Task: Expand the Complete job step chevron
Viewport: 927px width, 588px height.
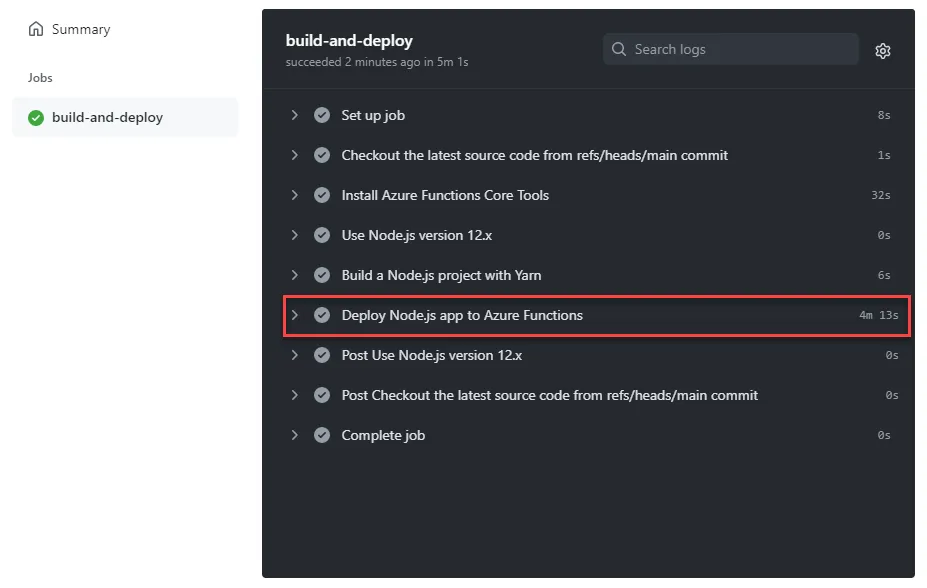Action: pos(294,435)
